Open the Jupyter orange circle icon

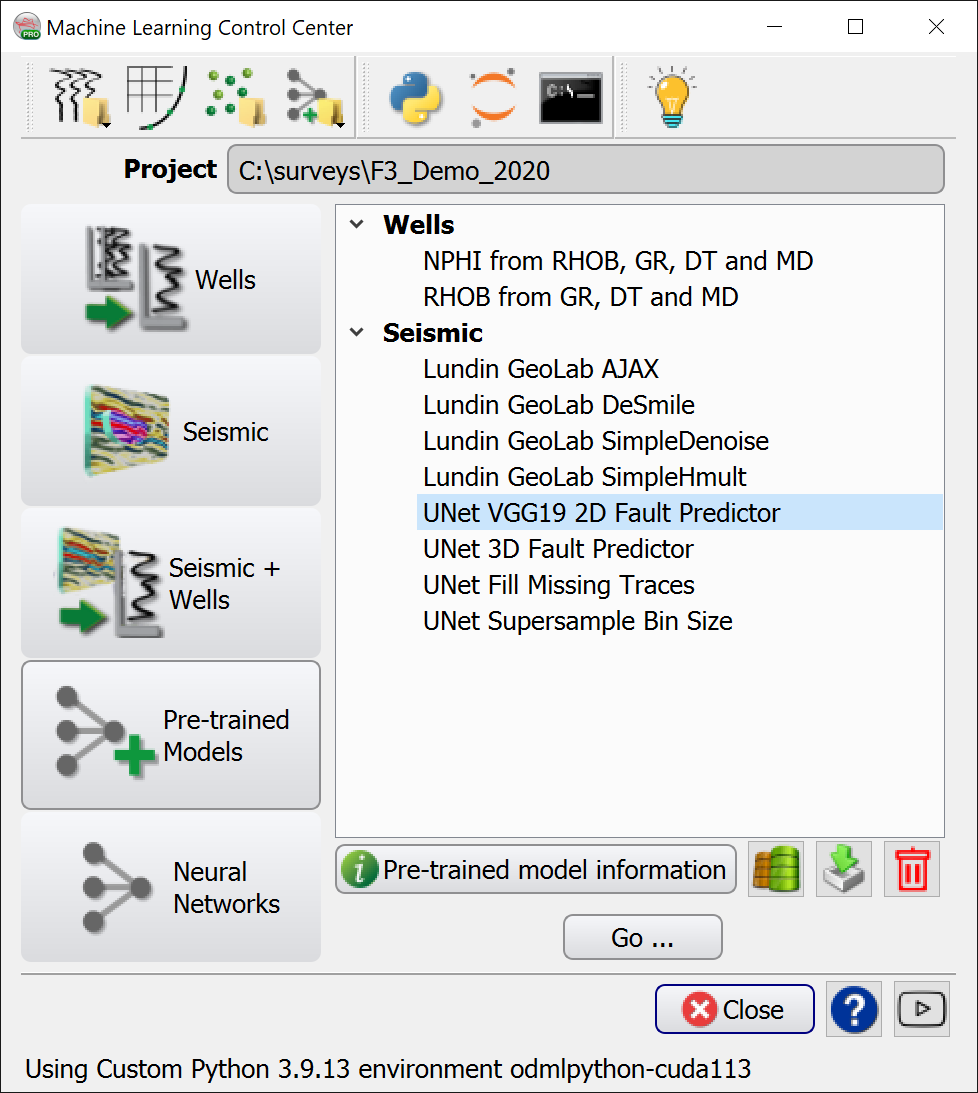493,98
